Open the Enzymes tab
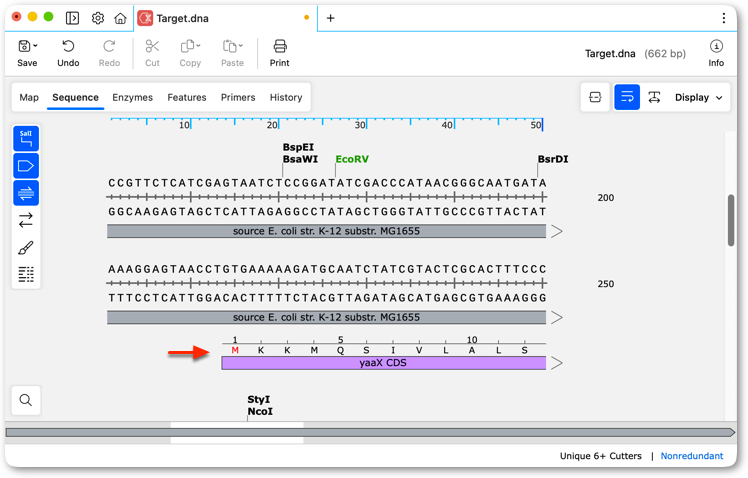The height and width of the screenshot is (478, 748). (133, 97)
